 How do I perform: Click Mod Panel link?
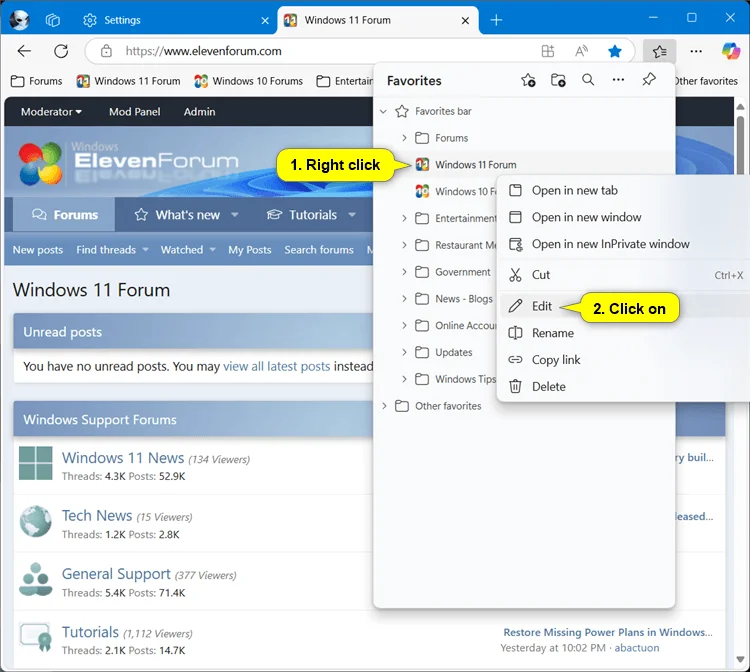click(x=134, y=111)
